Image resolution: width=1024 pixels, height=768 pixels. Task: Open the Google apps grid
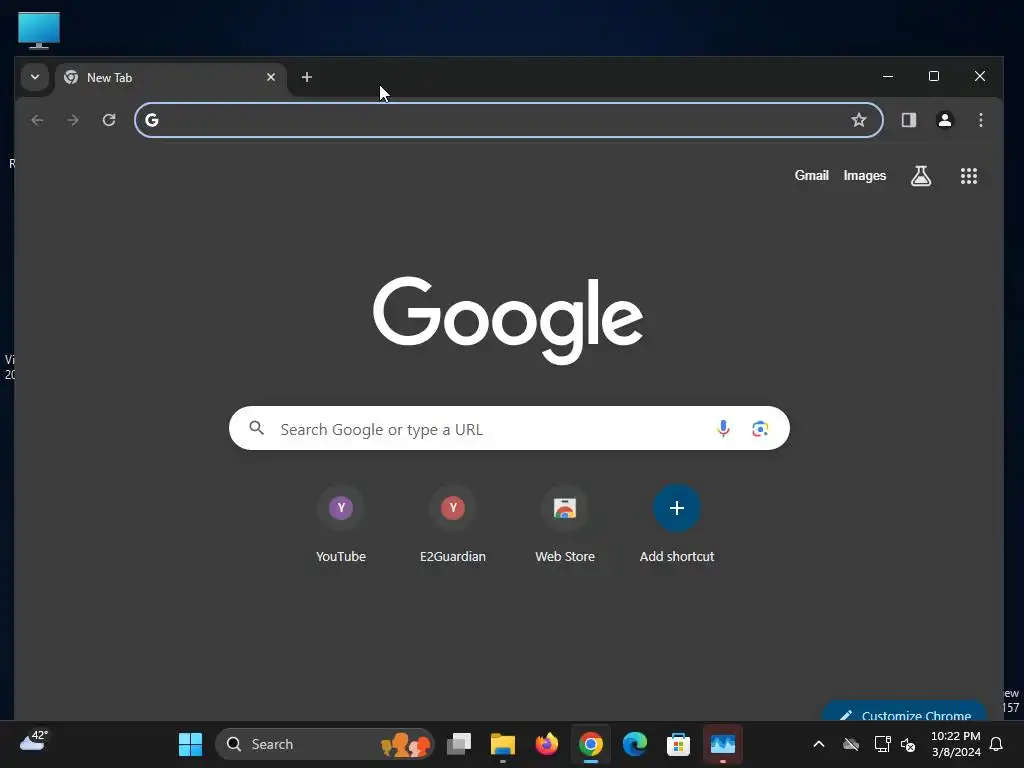[969, 176]
